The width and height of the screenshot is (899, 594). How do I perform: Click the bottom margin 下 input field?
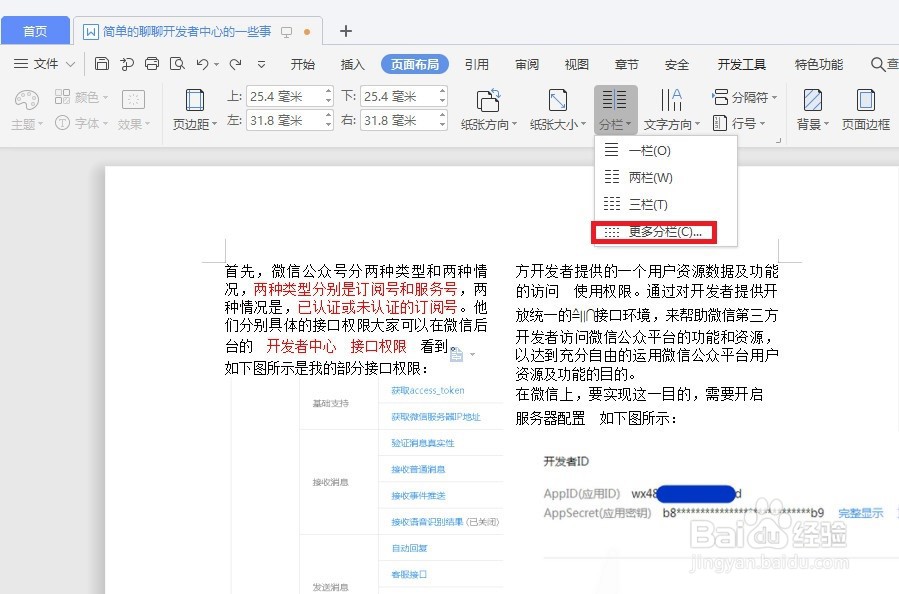tap(398, 96)
